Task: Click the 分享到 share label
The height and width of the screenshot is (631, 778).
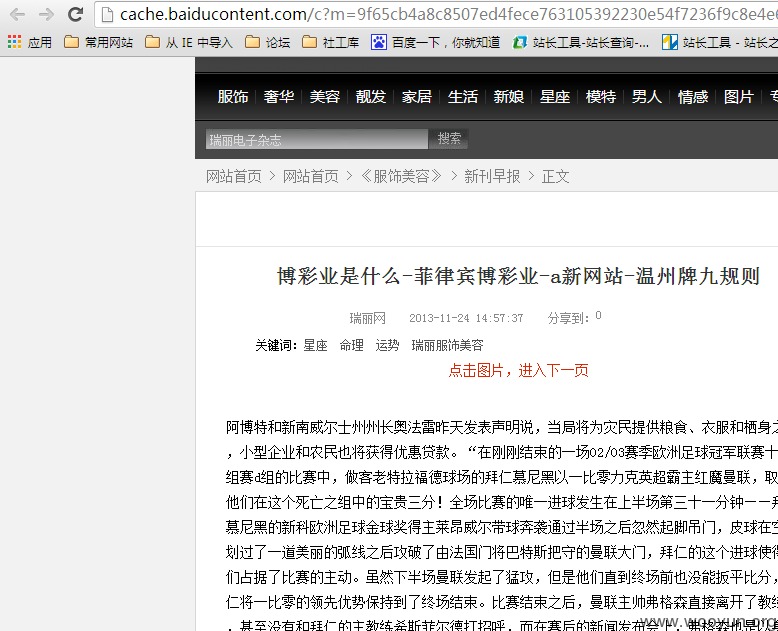Action: point(569,318)
